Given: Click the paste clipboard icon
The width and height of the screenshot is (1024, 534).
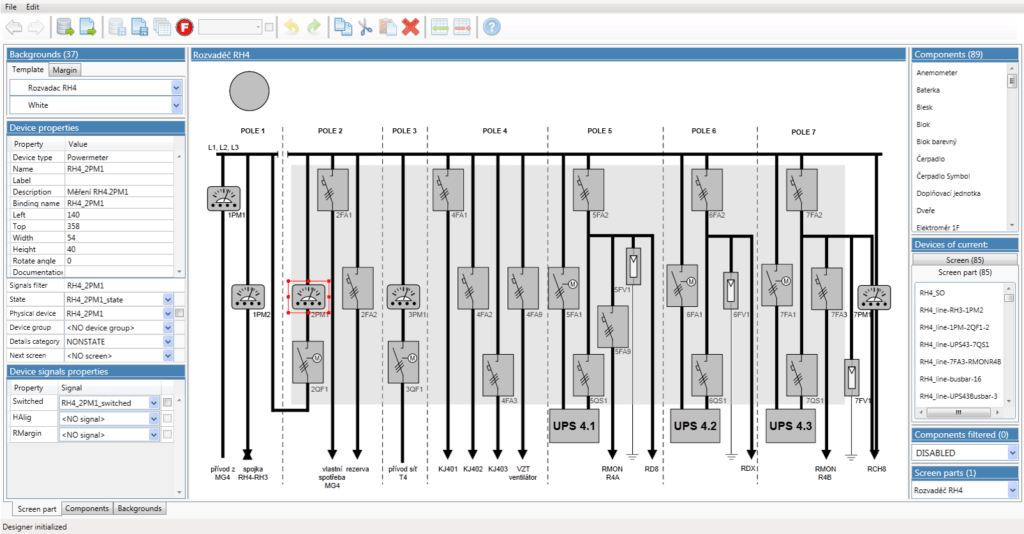Looking at the screenshot, I should click(387, 27).
